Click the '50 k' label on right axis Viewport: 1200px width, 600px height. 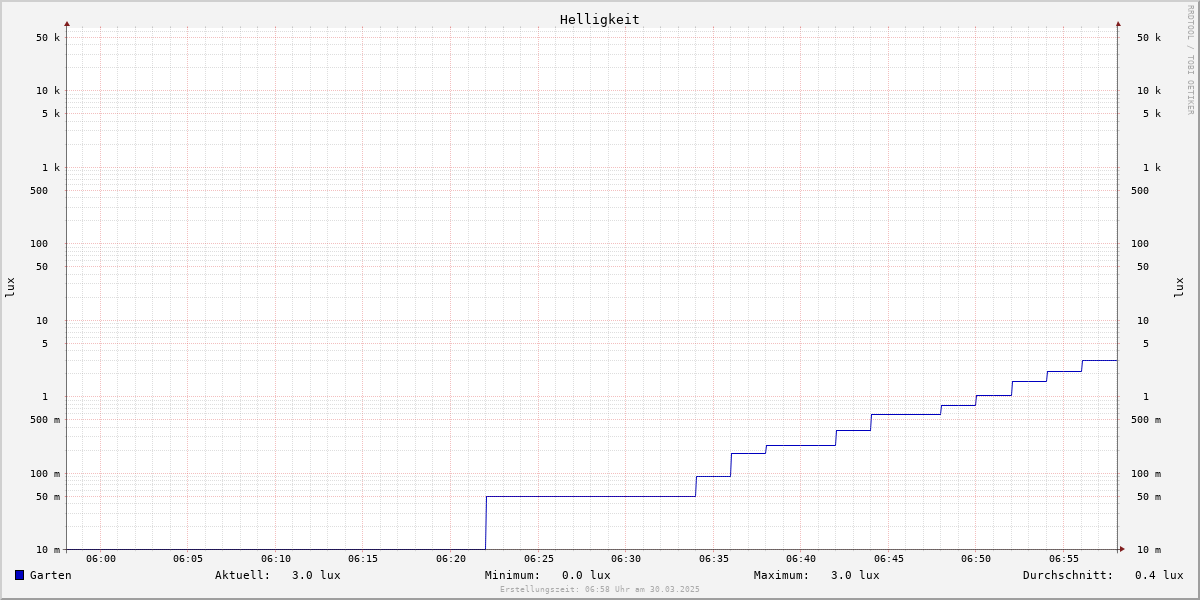click(1149, 38)
